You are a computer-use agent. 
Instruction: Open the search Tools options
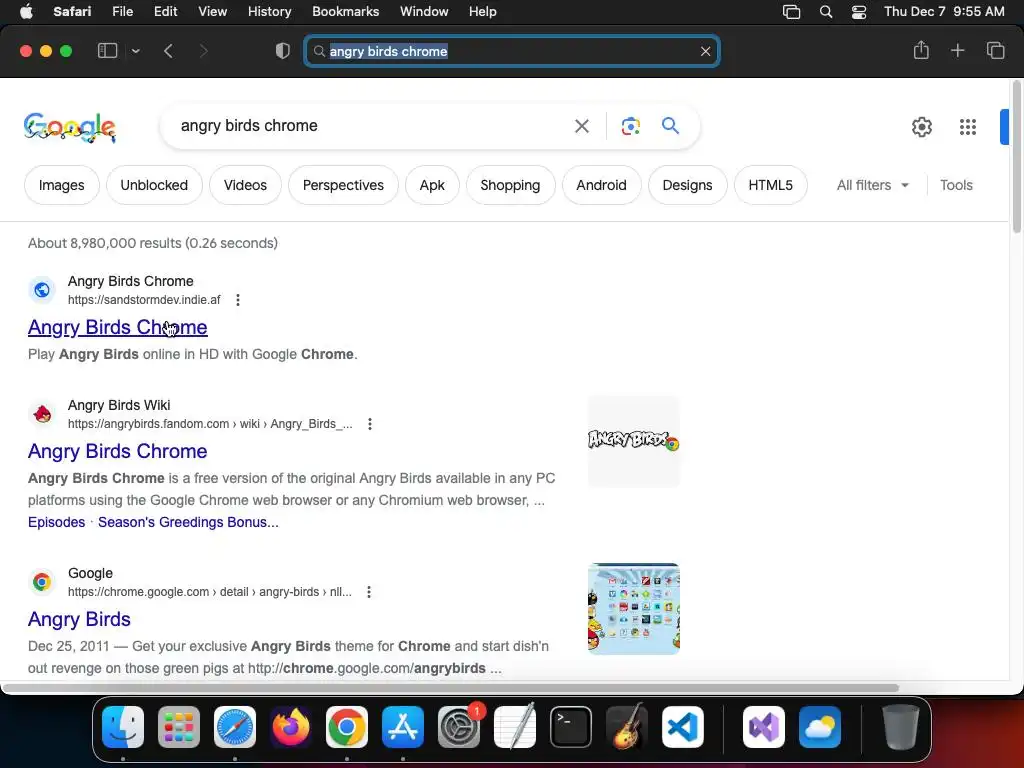[x=956, y=185]
